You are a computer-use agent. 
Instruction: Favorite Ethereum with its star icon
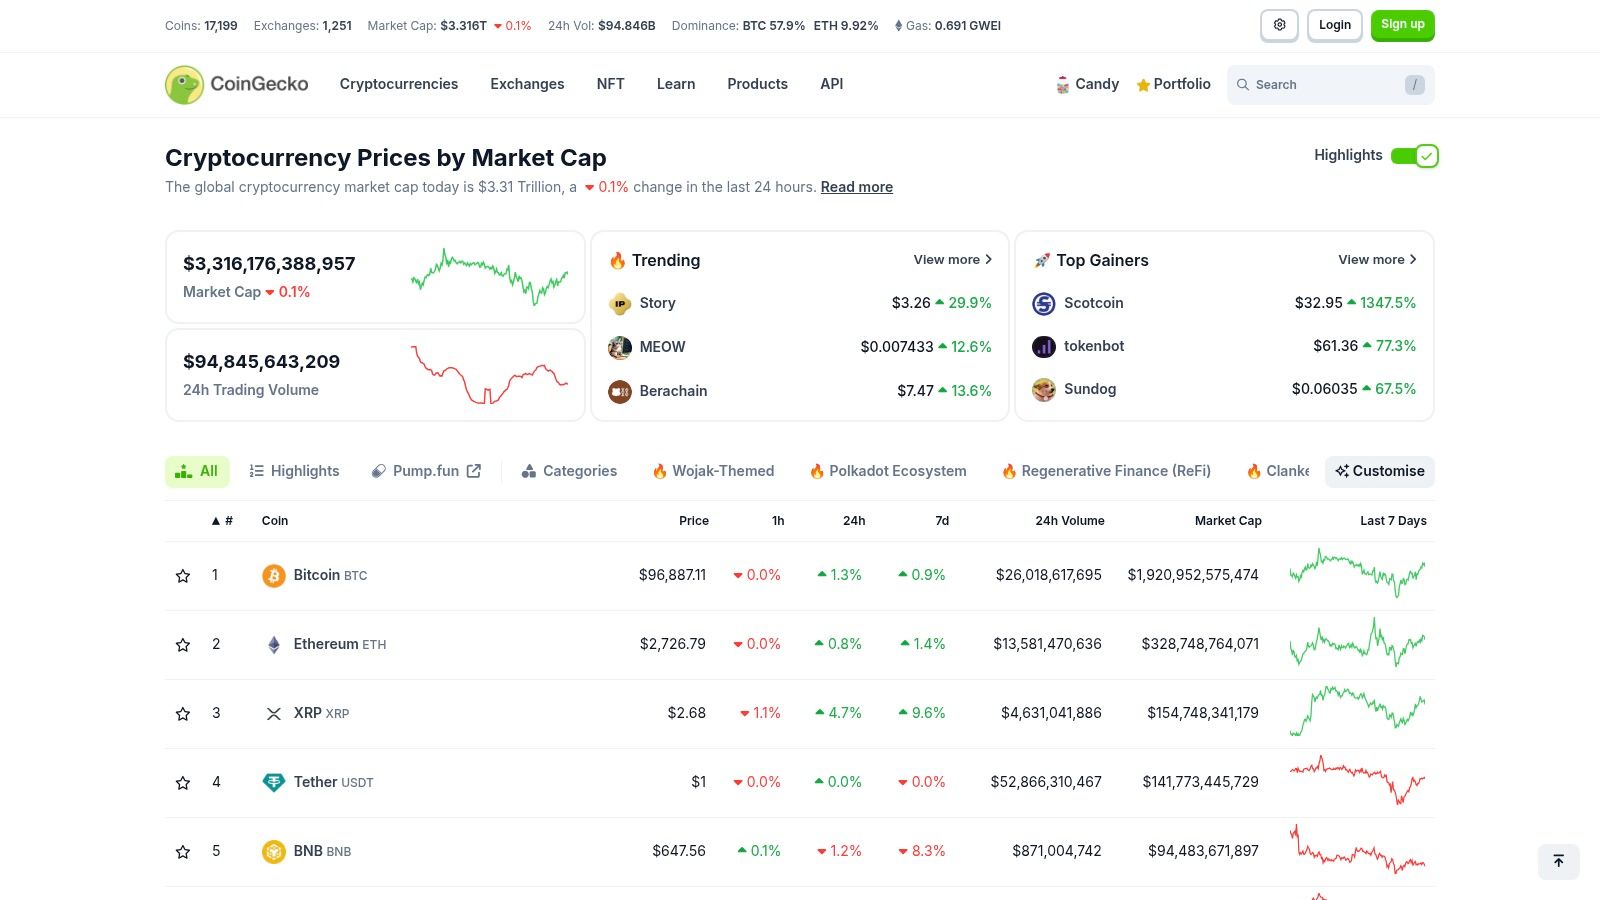coord(183,645)
